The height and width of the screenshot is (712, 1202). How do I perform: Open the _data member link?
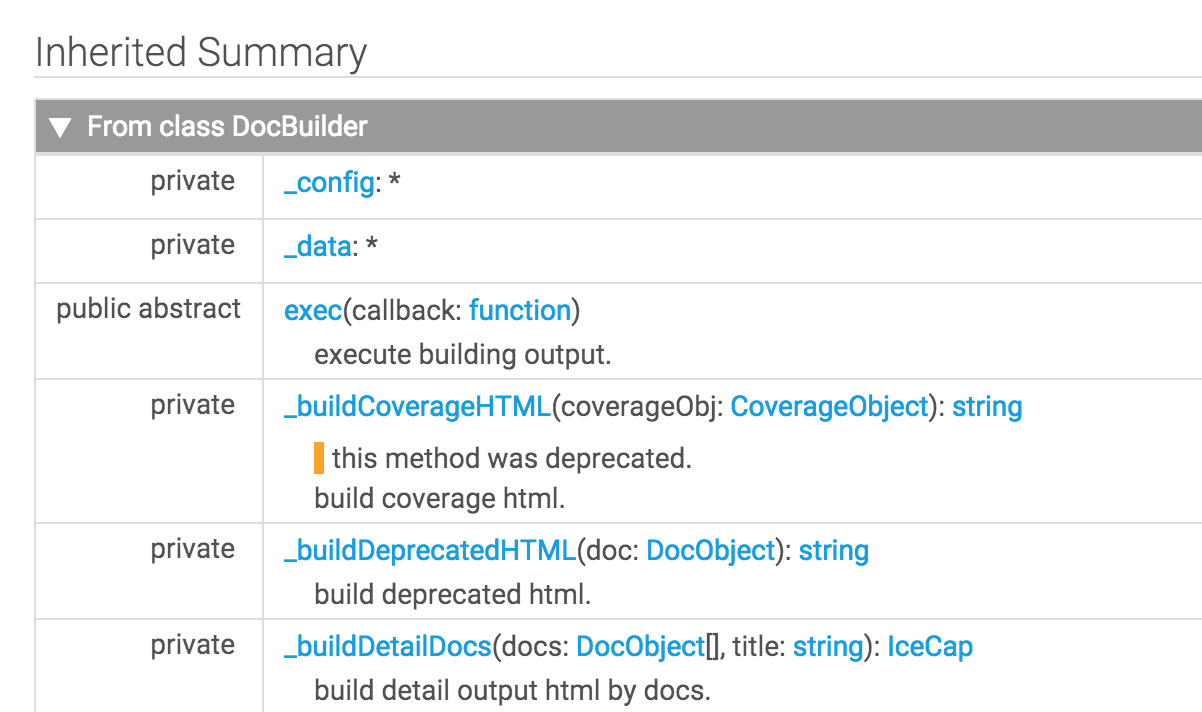317,247
